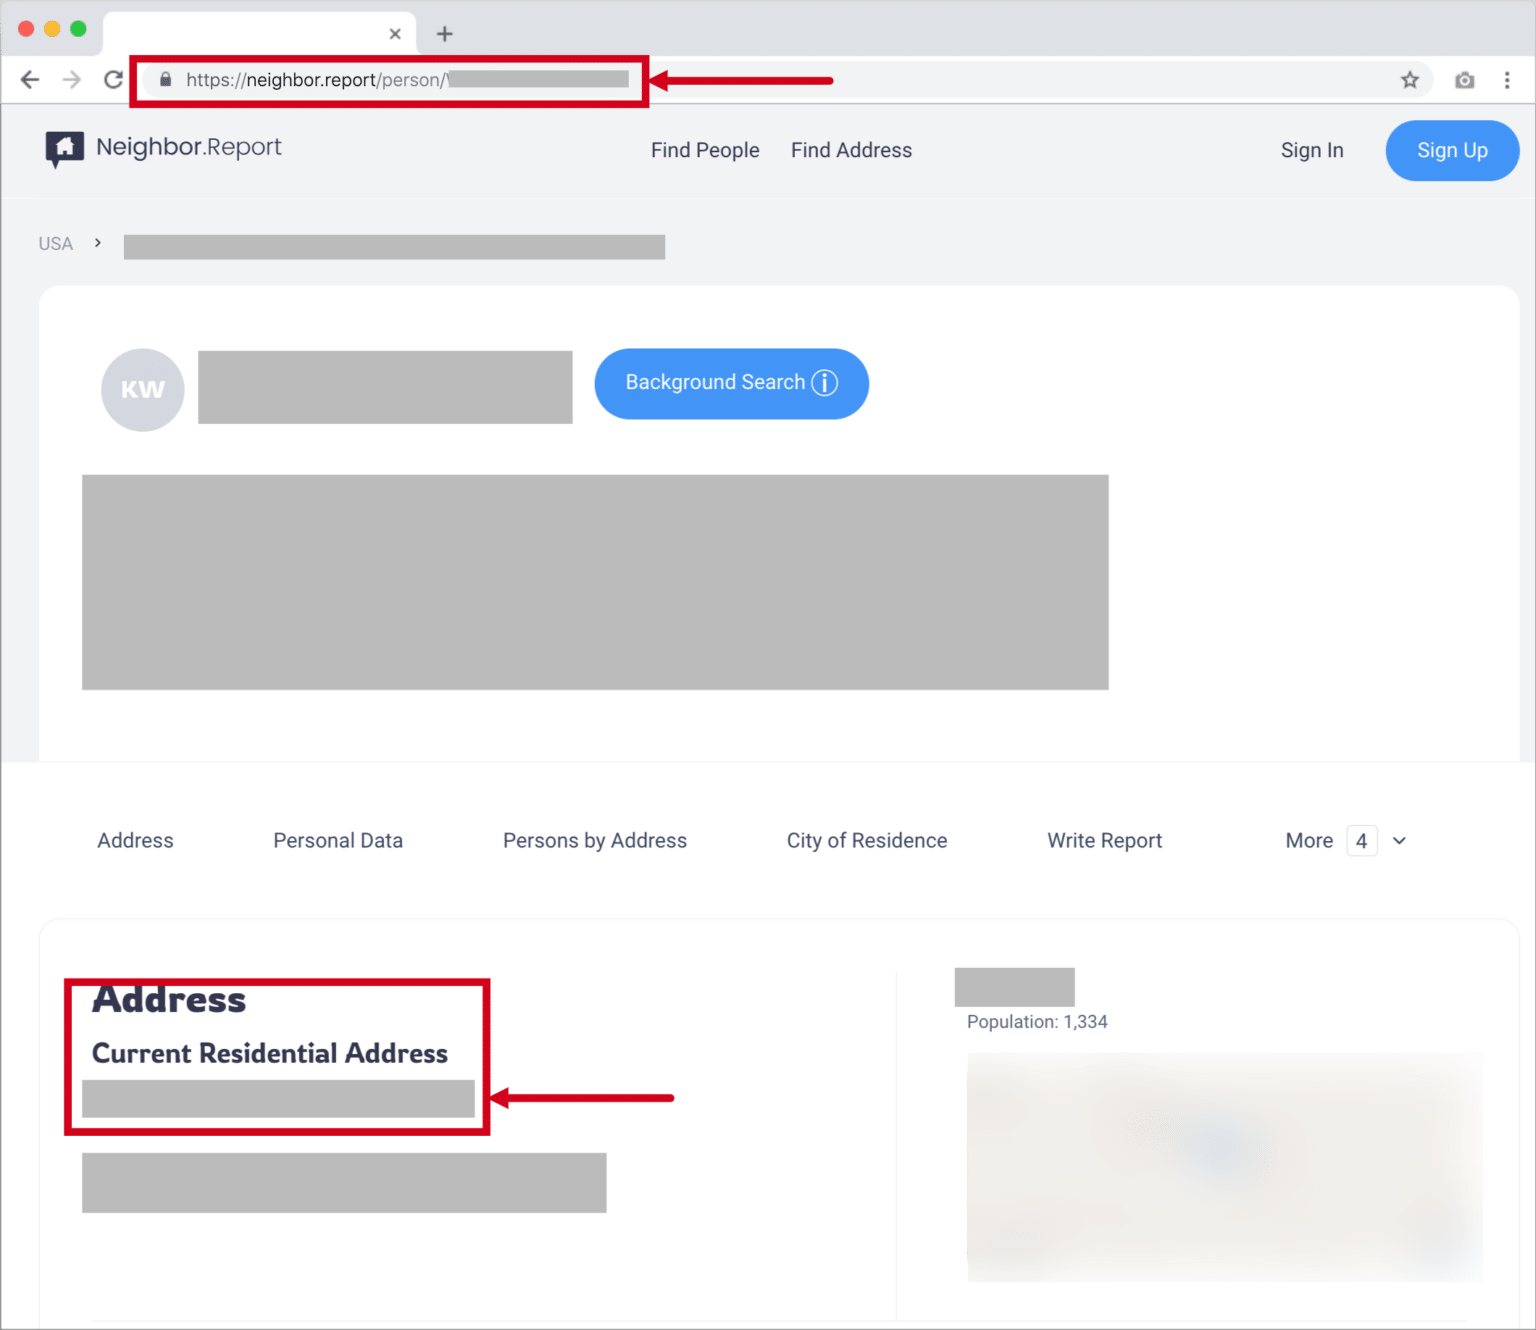Switch to the City of Residence tab

(x=866, y=840)
